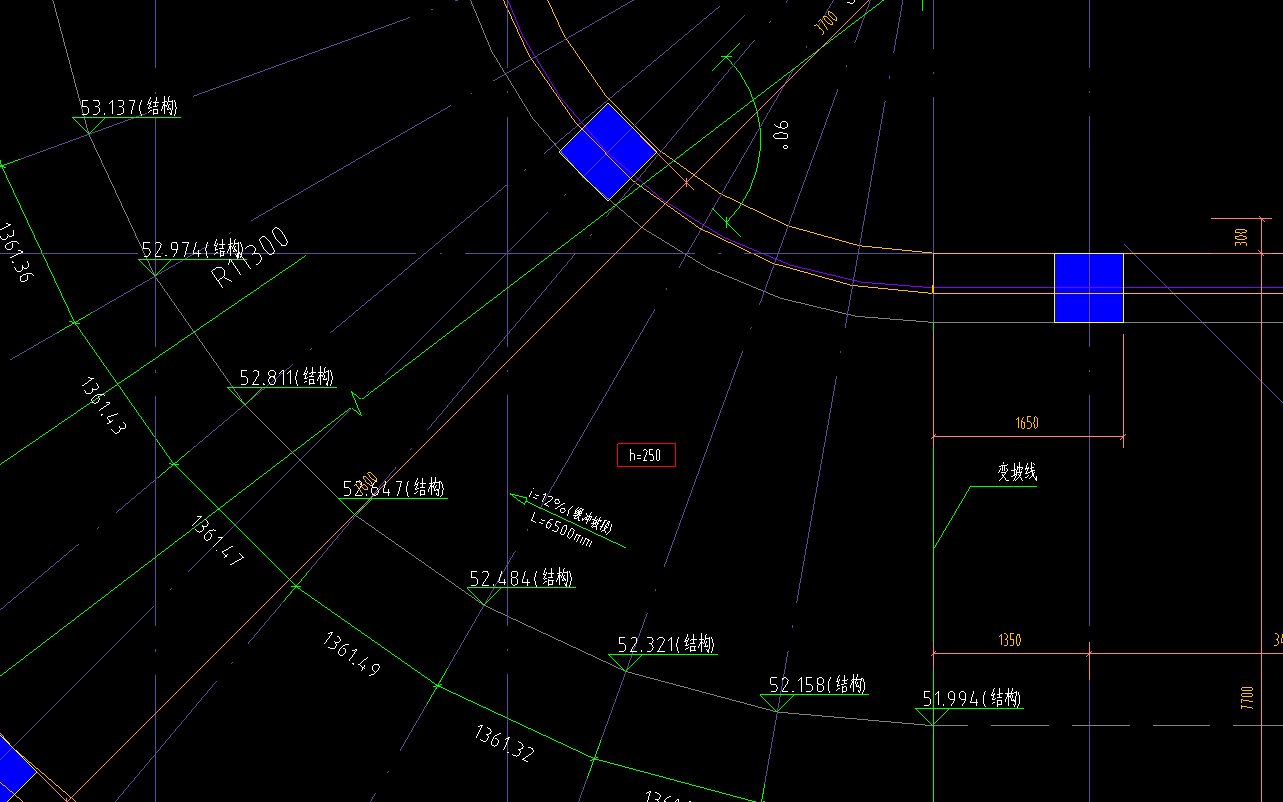Click the 1350 dimension value

point(1010,640)
